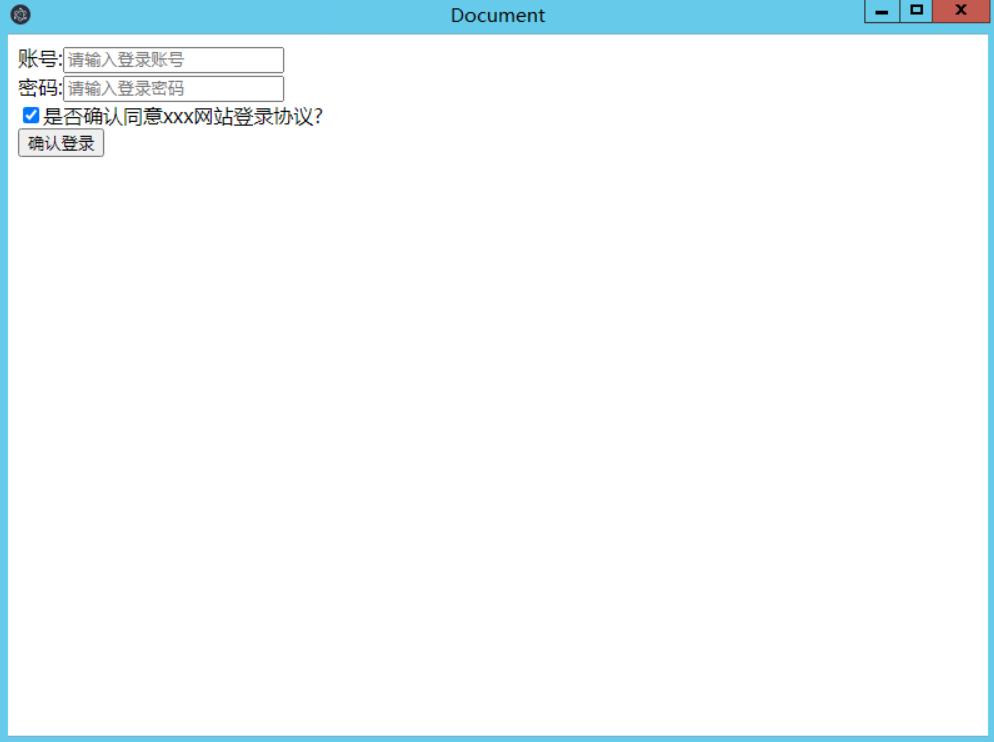The height and width of the screenshot is (742, 994).
Task: Click the account input field
Action: point(173,60)
